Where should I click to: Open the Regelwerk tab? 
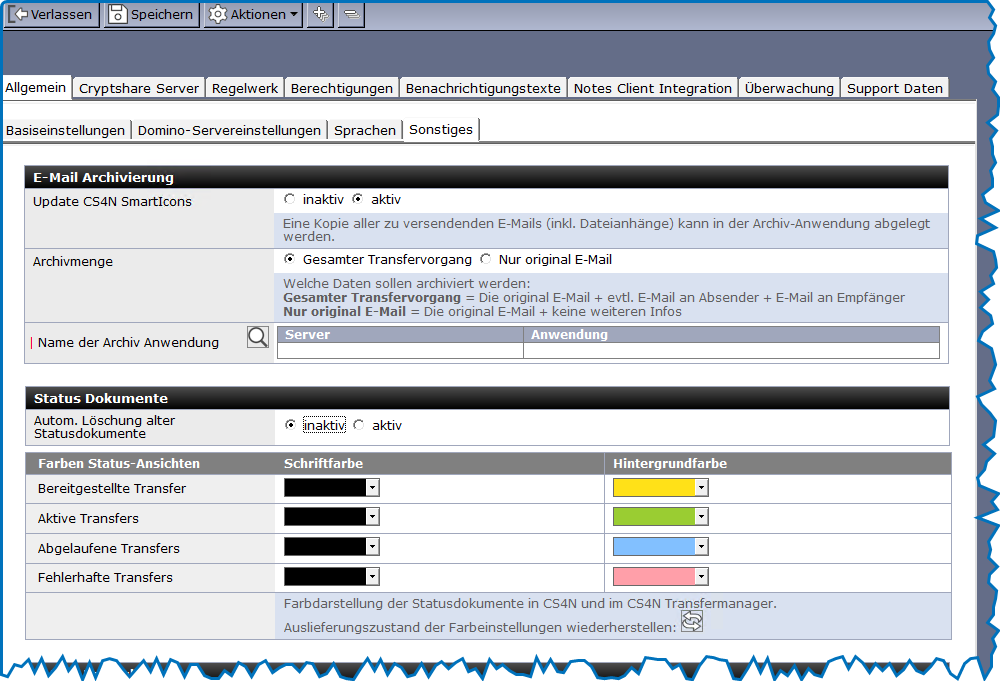click(x=245, y=88)
